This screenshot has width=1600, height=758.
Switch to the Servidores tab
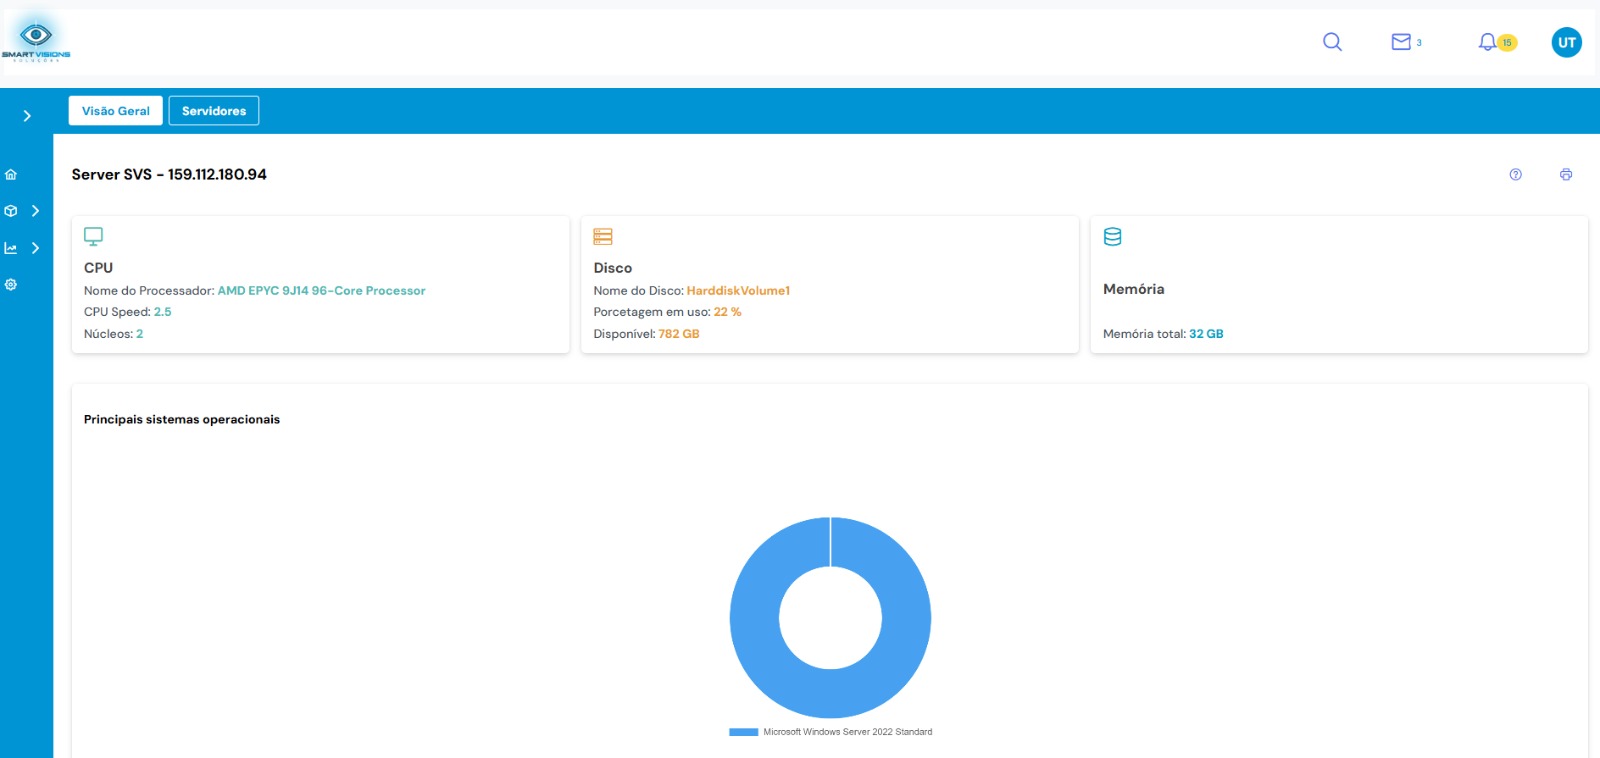[214, 111]
